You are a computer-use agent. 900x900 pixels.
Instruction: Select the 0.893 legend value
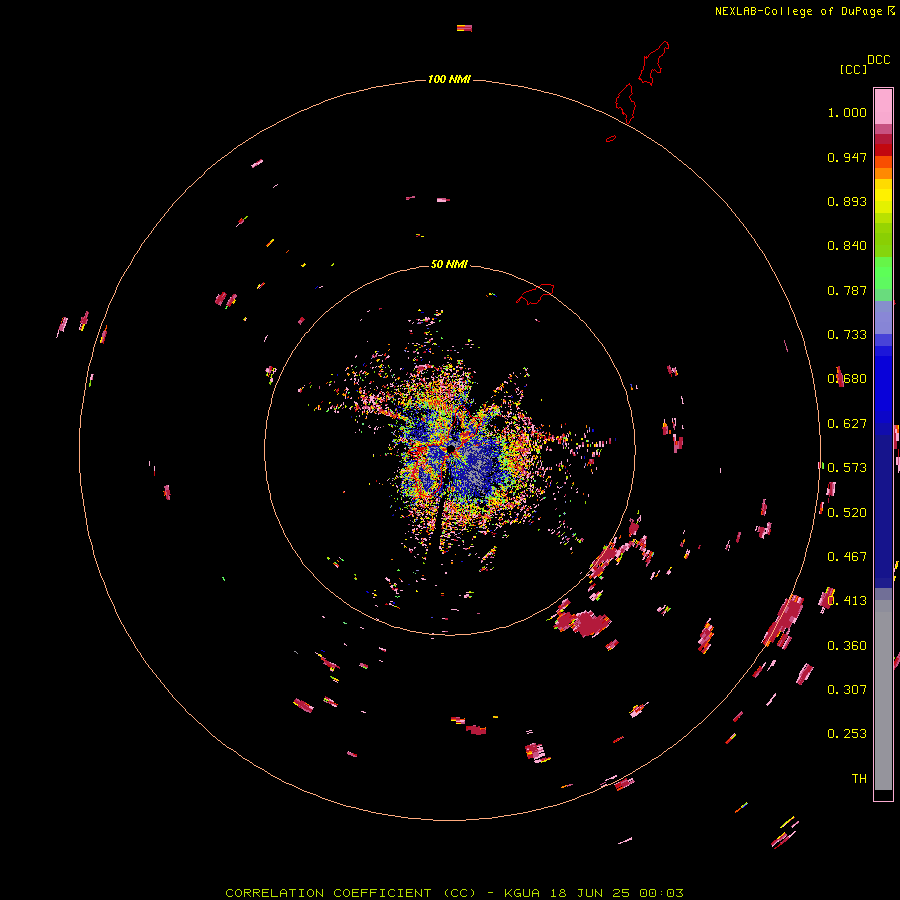pos(847,201)
